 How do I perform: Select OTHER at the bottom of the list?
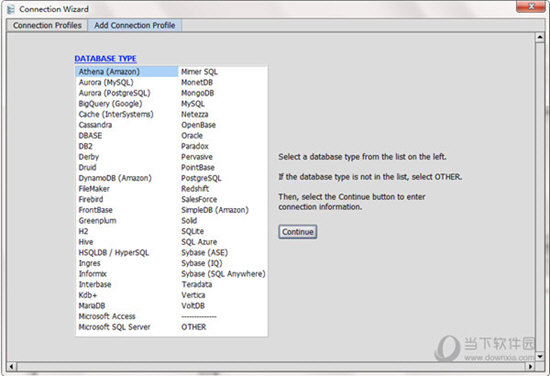pos(194,327)
